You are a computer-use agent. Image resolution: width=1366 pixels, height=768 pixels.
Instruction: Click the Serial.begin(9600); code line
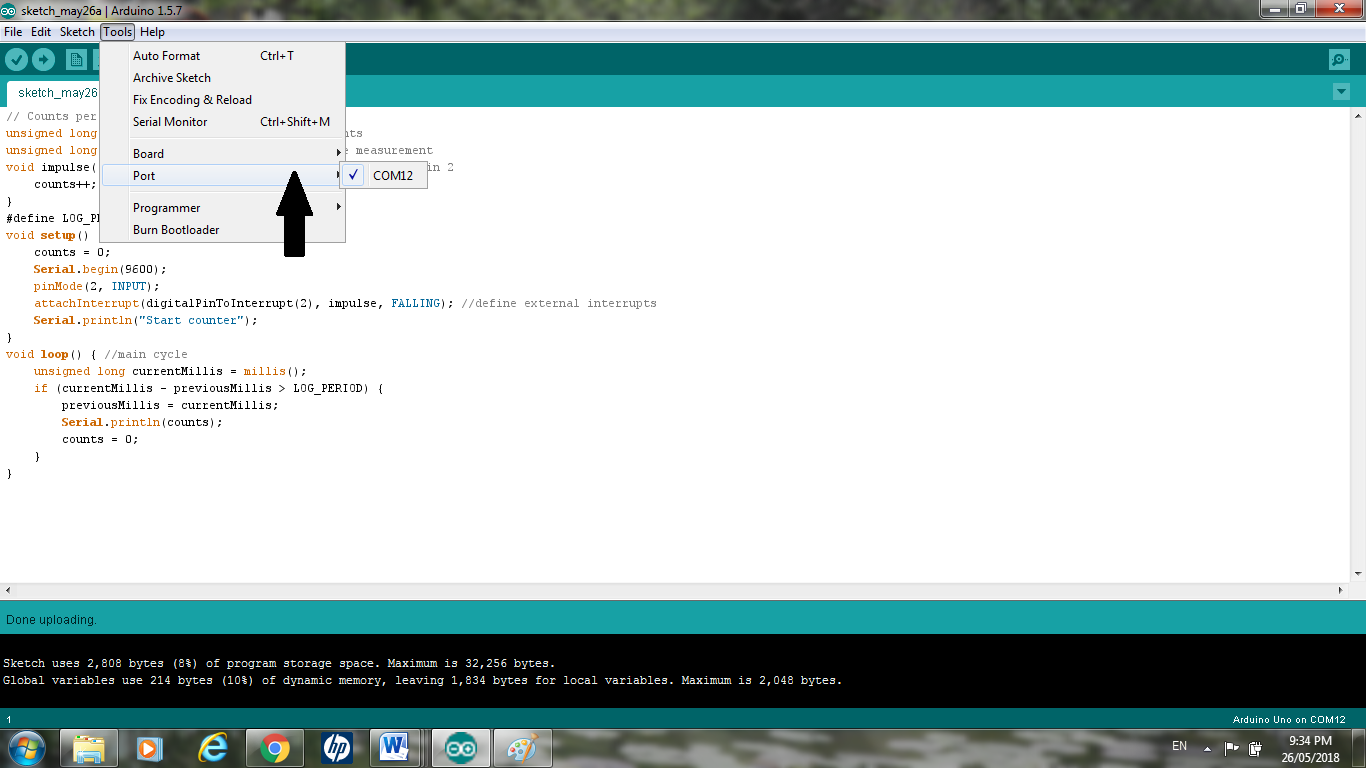100,269
